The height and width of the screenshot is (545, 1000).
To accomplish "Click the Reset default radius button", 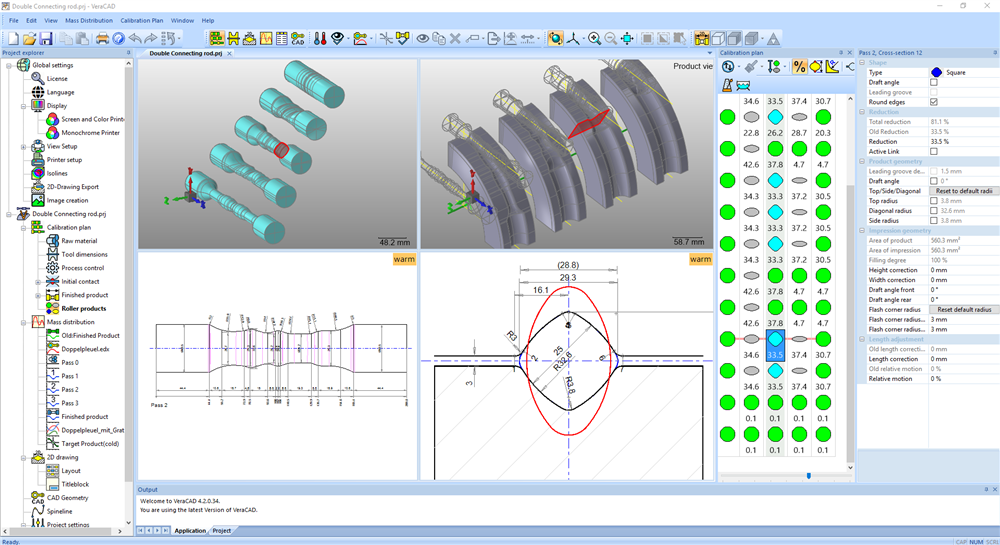I will tap(964, 310).
